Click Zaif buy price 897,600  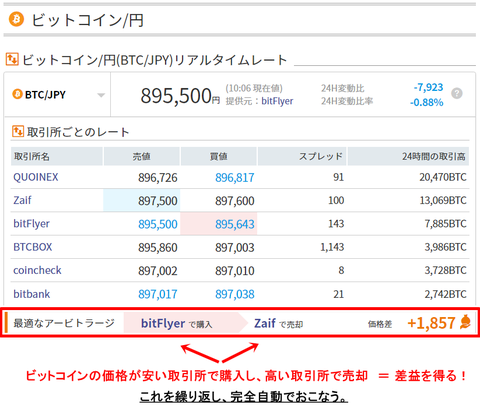click(x=235, y=201)
